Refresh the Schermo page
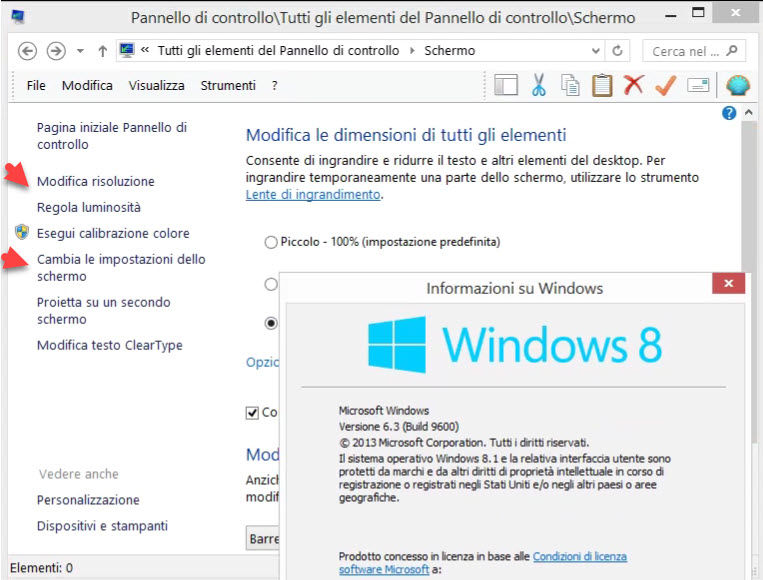 (x=617, y=51)
